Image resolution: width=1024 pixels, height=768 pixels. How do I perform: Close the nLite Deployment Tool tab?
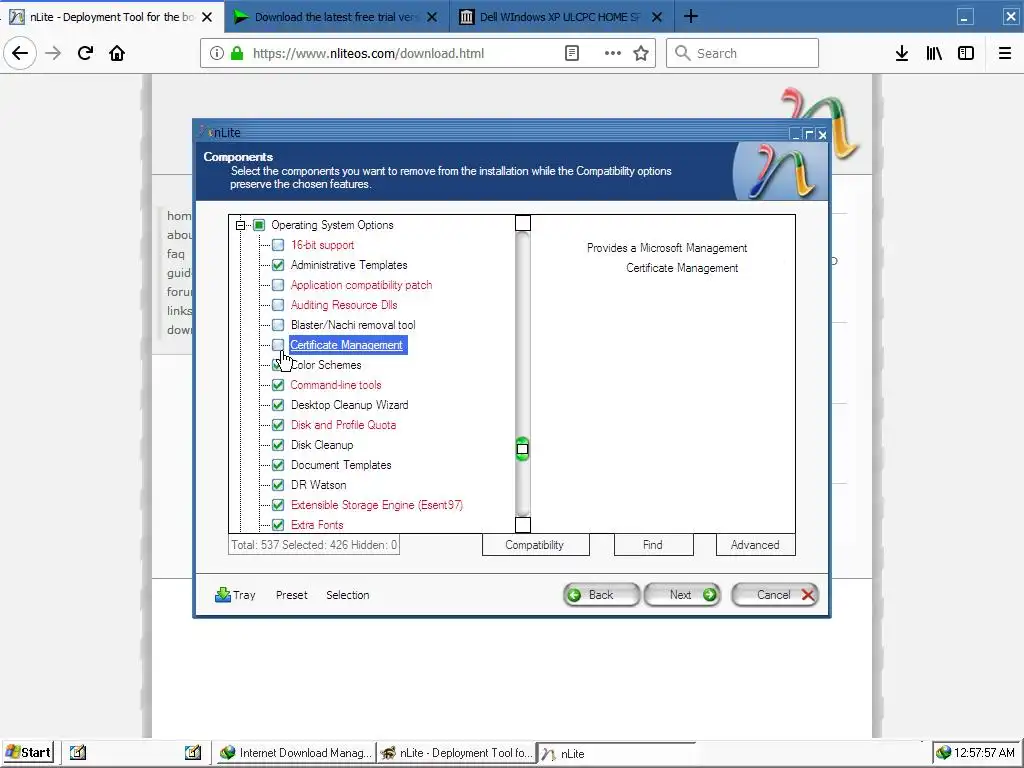[207, 18]
